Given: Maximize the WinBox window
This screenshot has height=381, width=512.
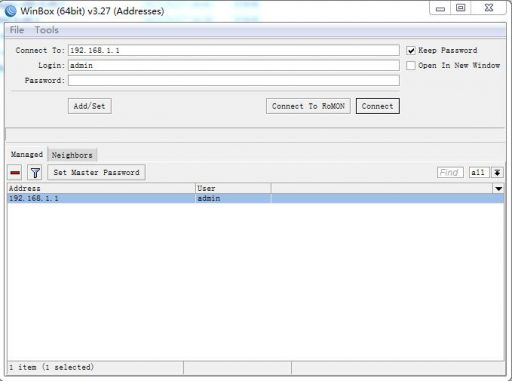Looking at the screenshot, I should [461, 8].
